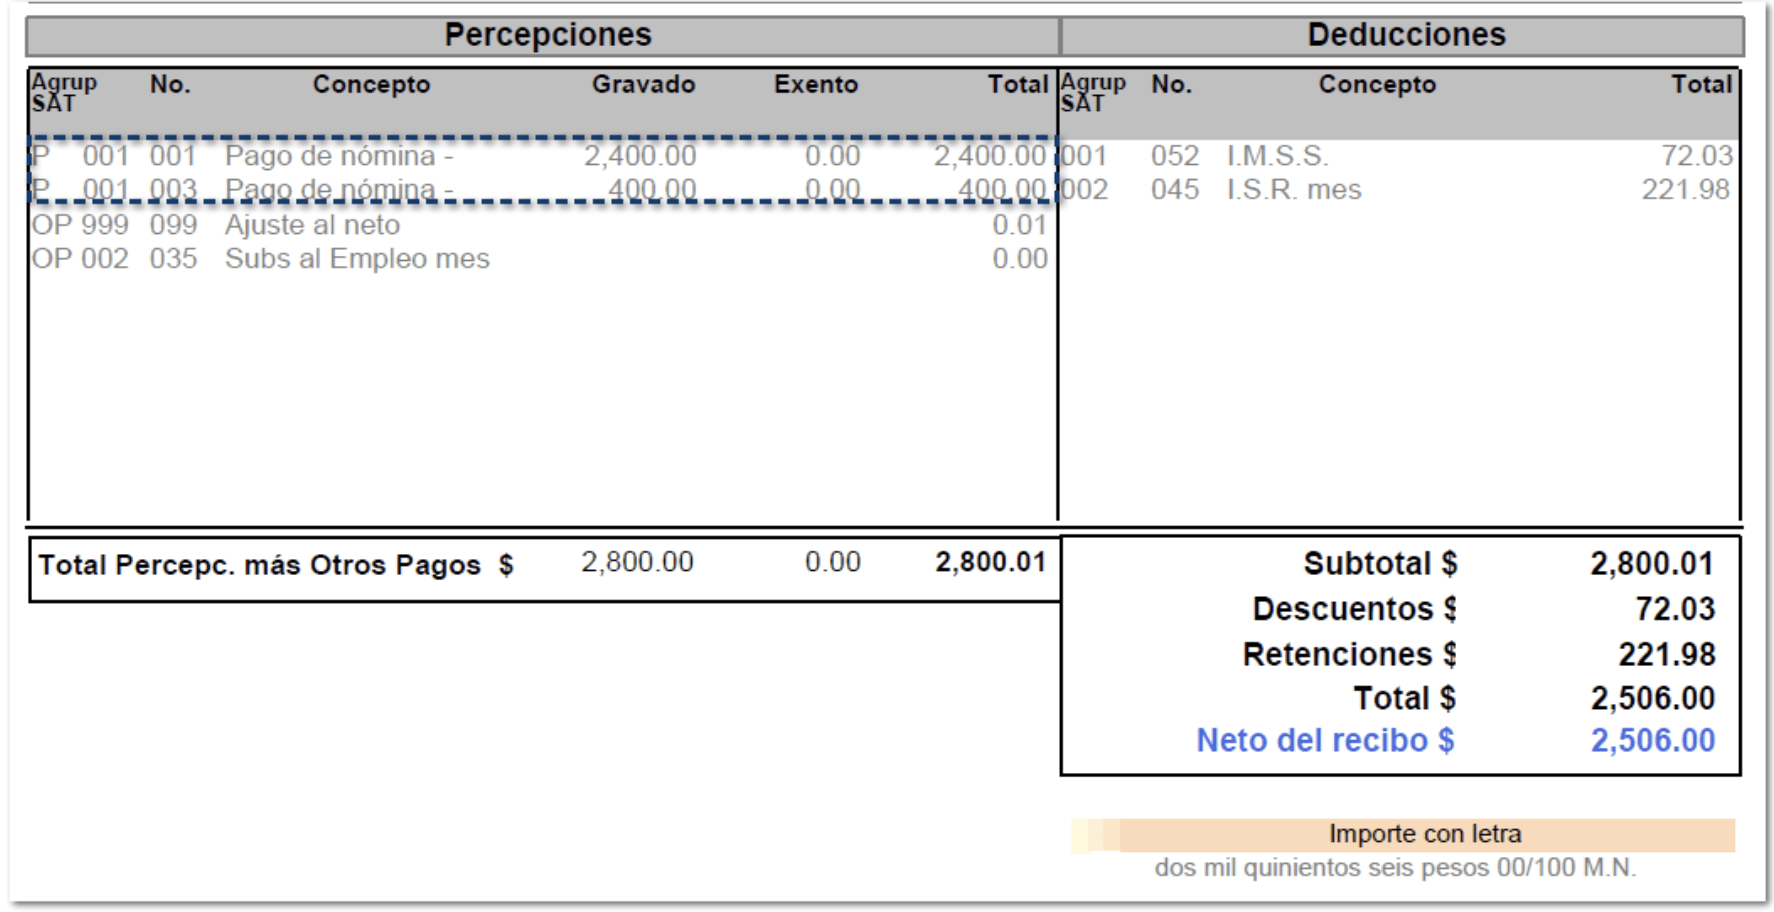Select the Subs al Empleo mes row
The height and width of the screenshot is (912, 1774).
click(x=357, y=259)
